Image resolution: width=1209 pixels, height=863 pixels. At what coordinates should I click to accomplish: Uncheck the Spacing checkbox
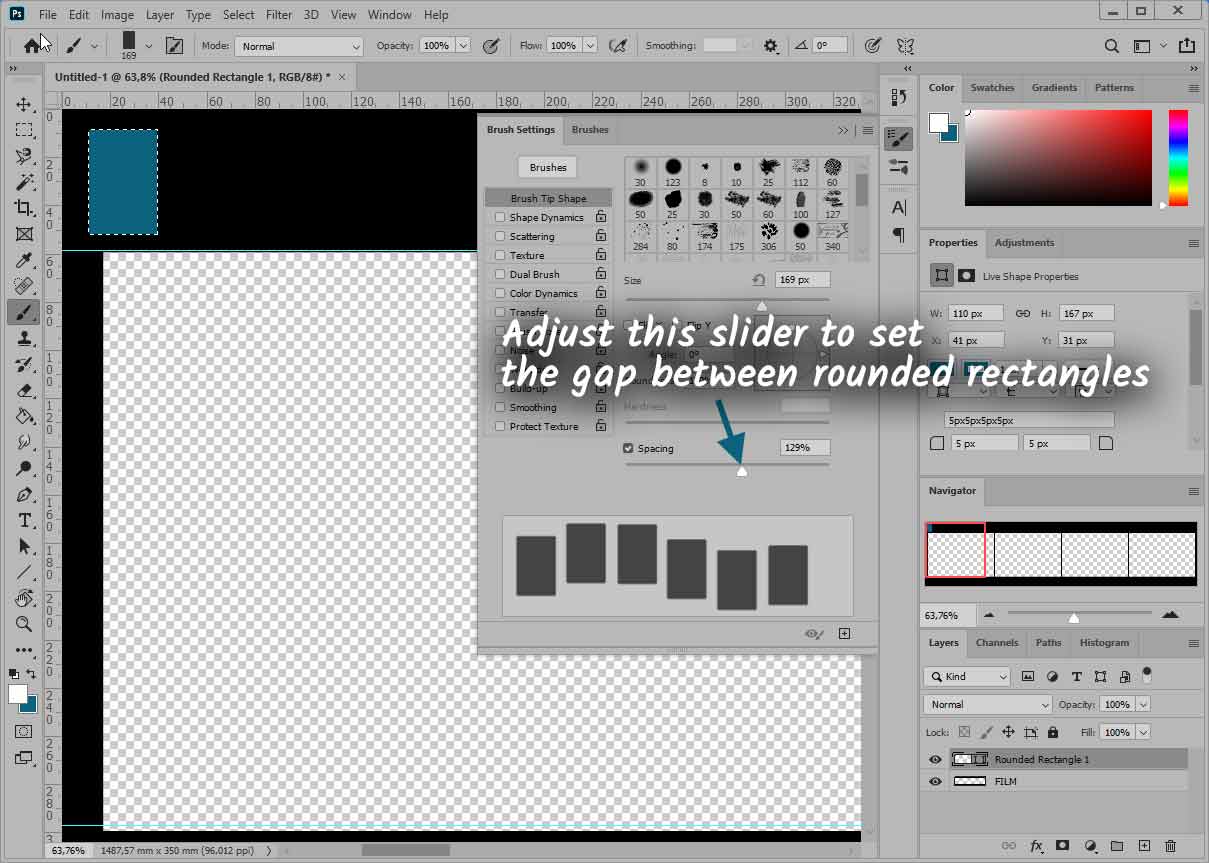click(x=628, y=448)
